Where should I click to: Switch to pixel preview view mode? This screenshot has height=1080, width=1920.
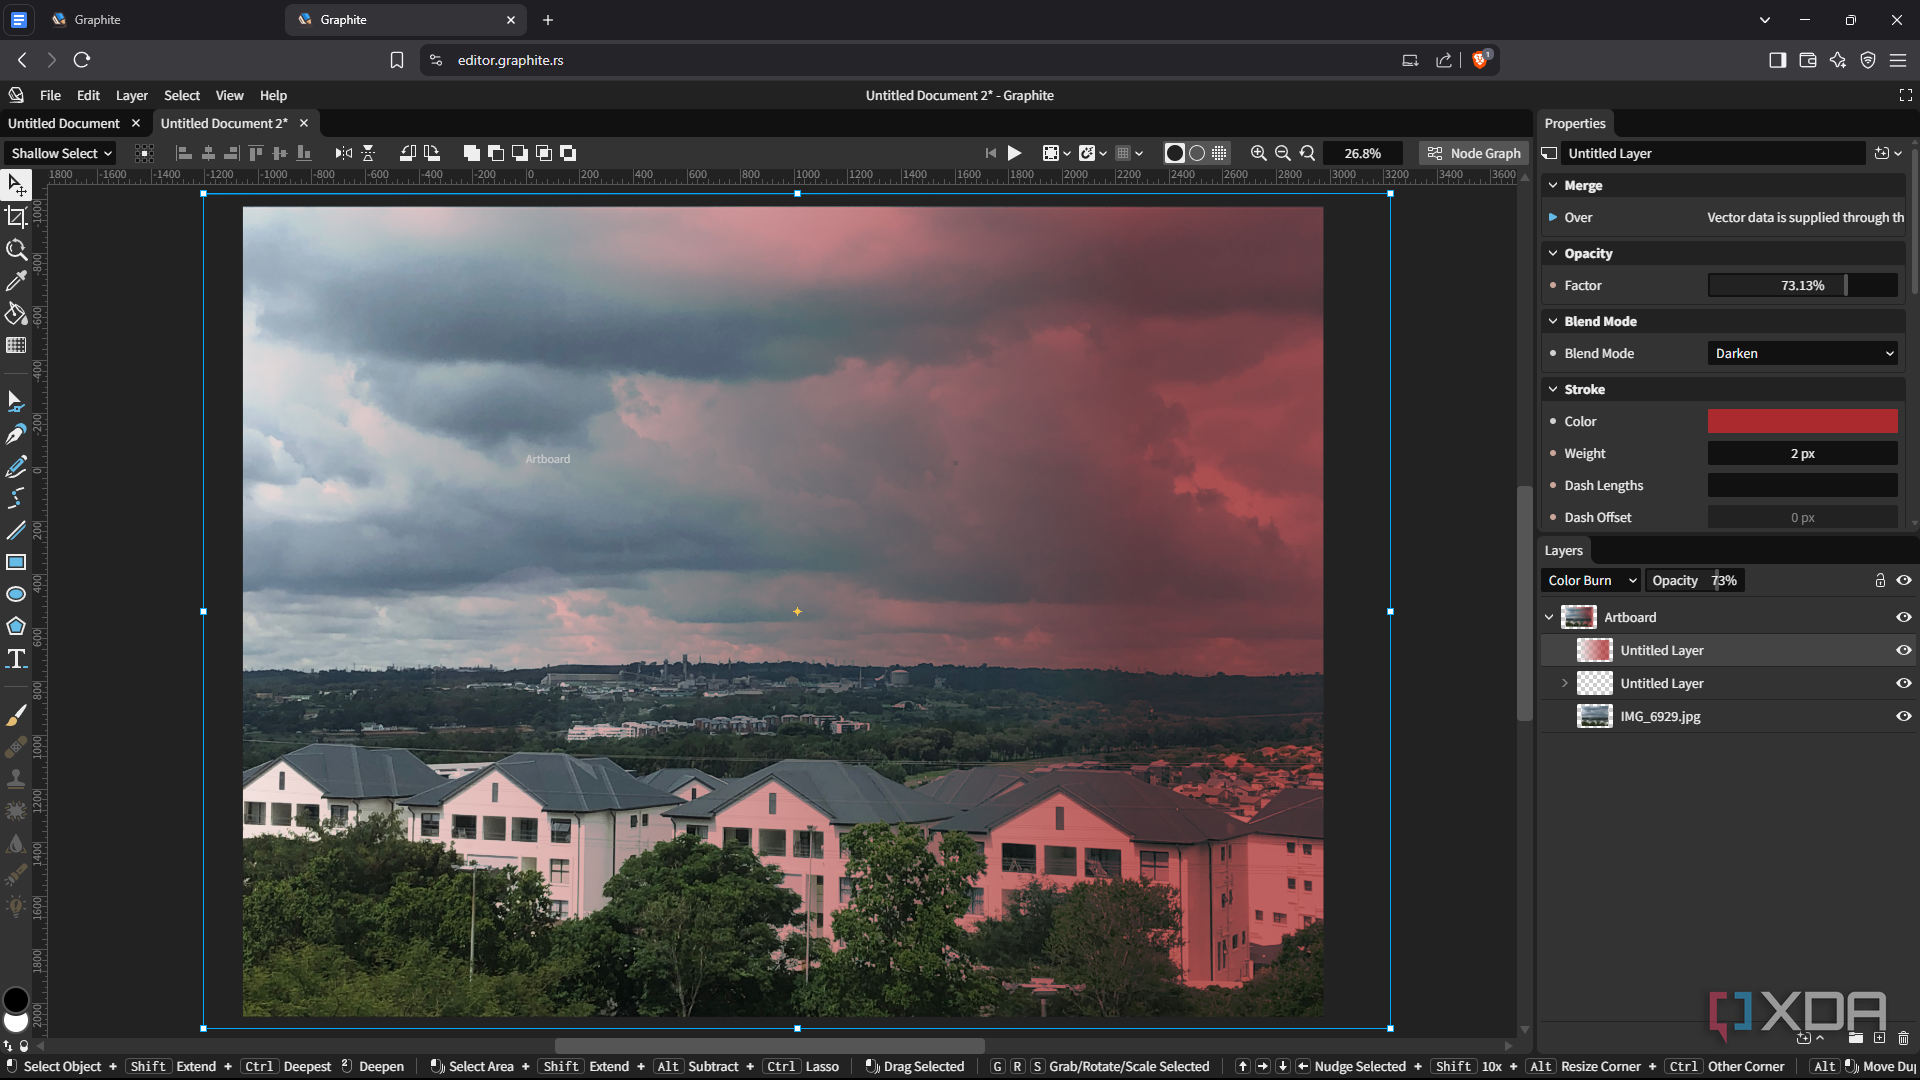click(1219, 153)
